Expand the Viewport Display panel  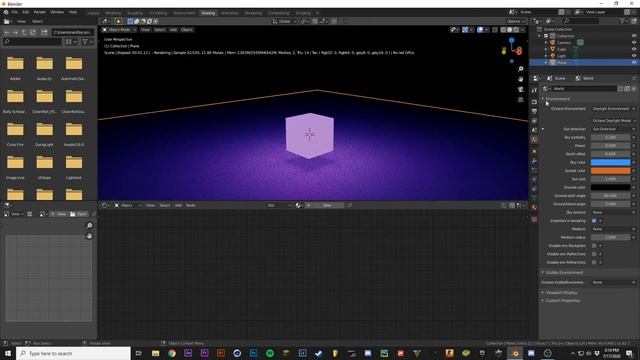(561, 293)
